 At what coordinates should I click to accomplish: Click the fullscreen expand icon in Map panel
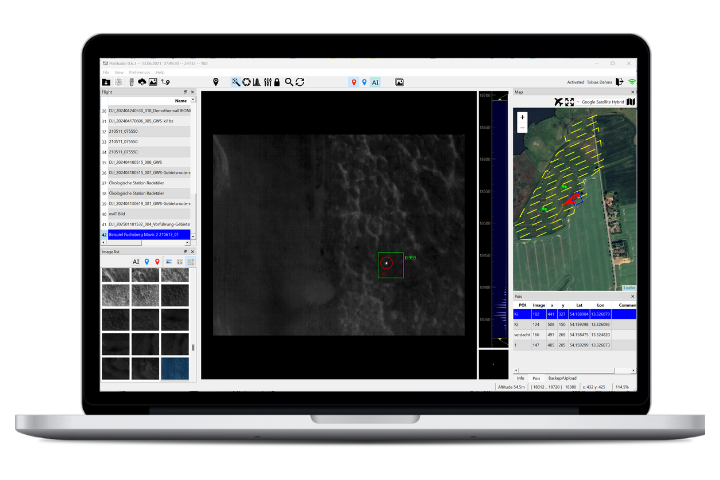(x=570, y=102)
